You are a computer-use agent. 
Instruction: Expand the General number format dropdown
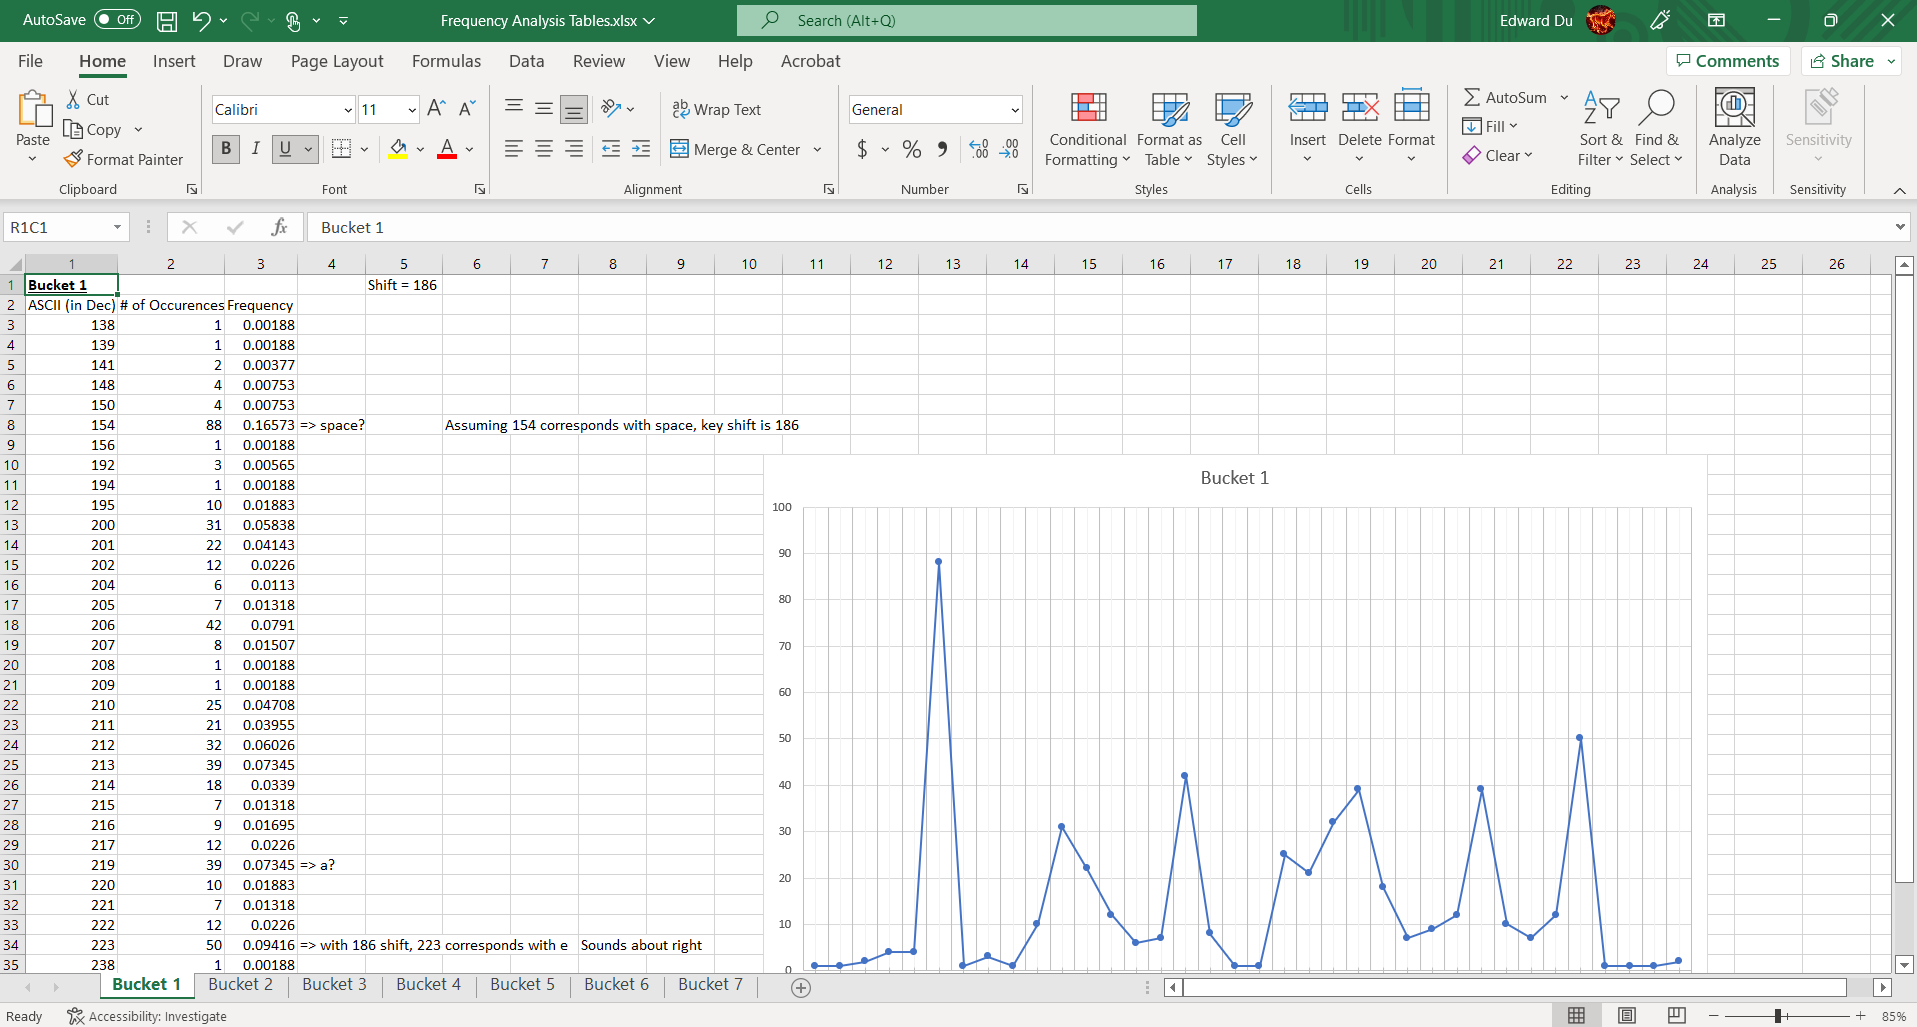(x=1015, y=110)
